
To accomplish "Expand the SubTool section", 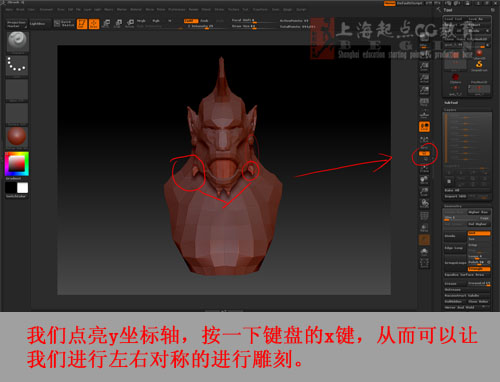I will tap(451, 103).
